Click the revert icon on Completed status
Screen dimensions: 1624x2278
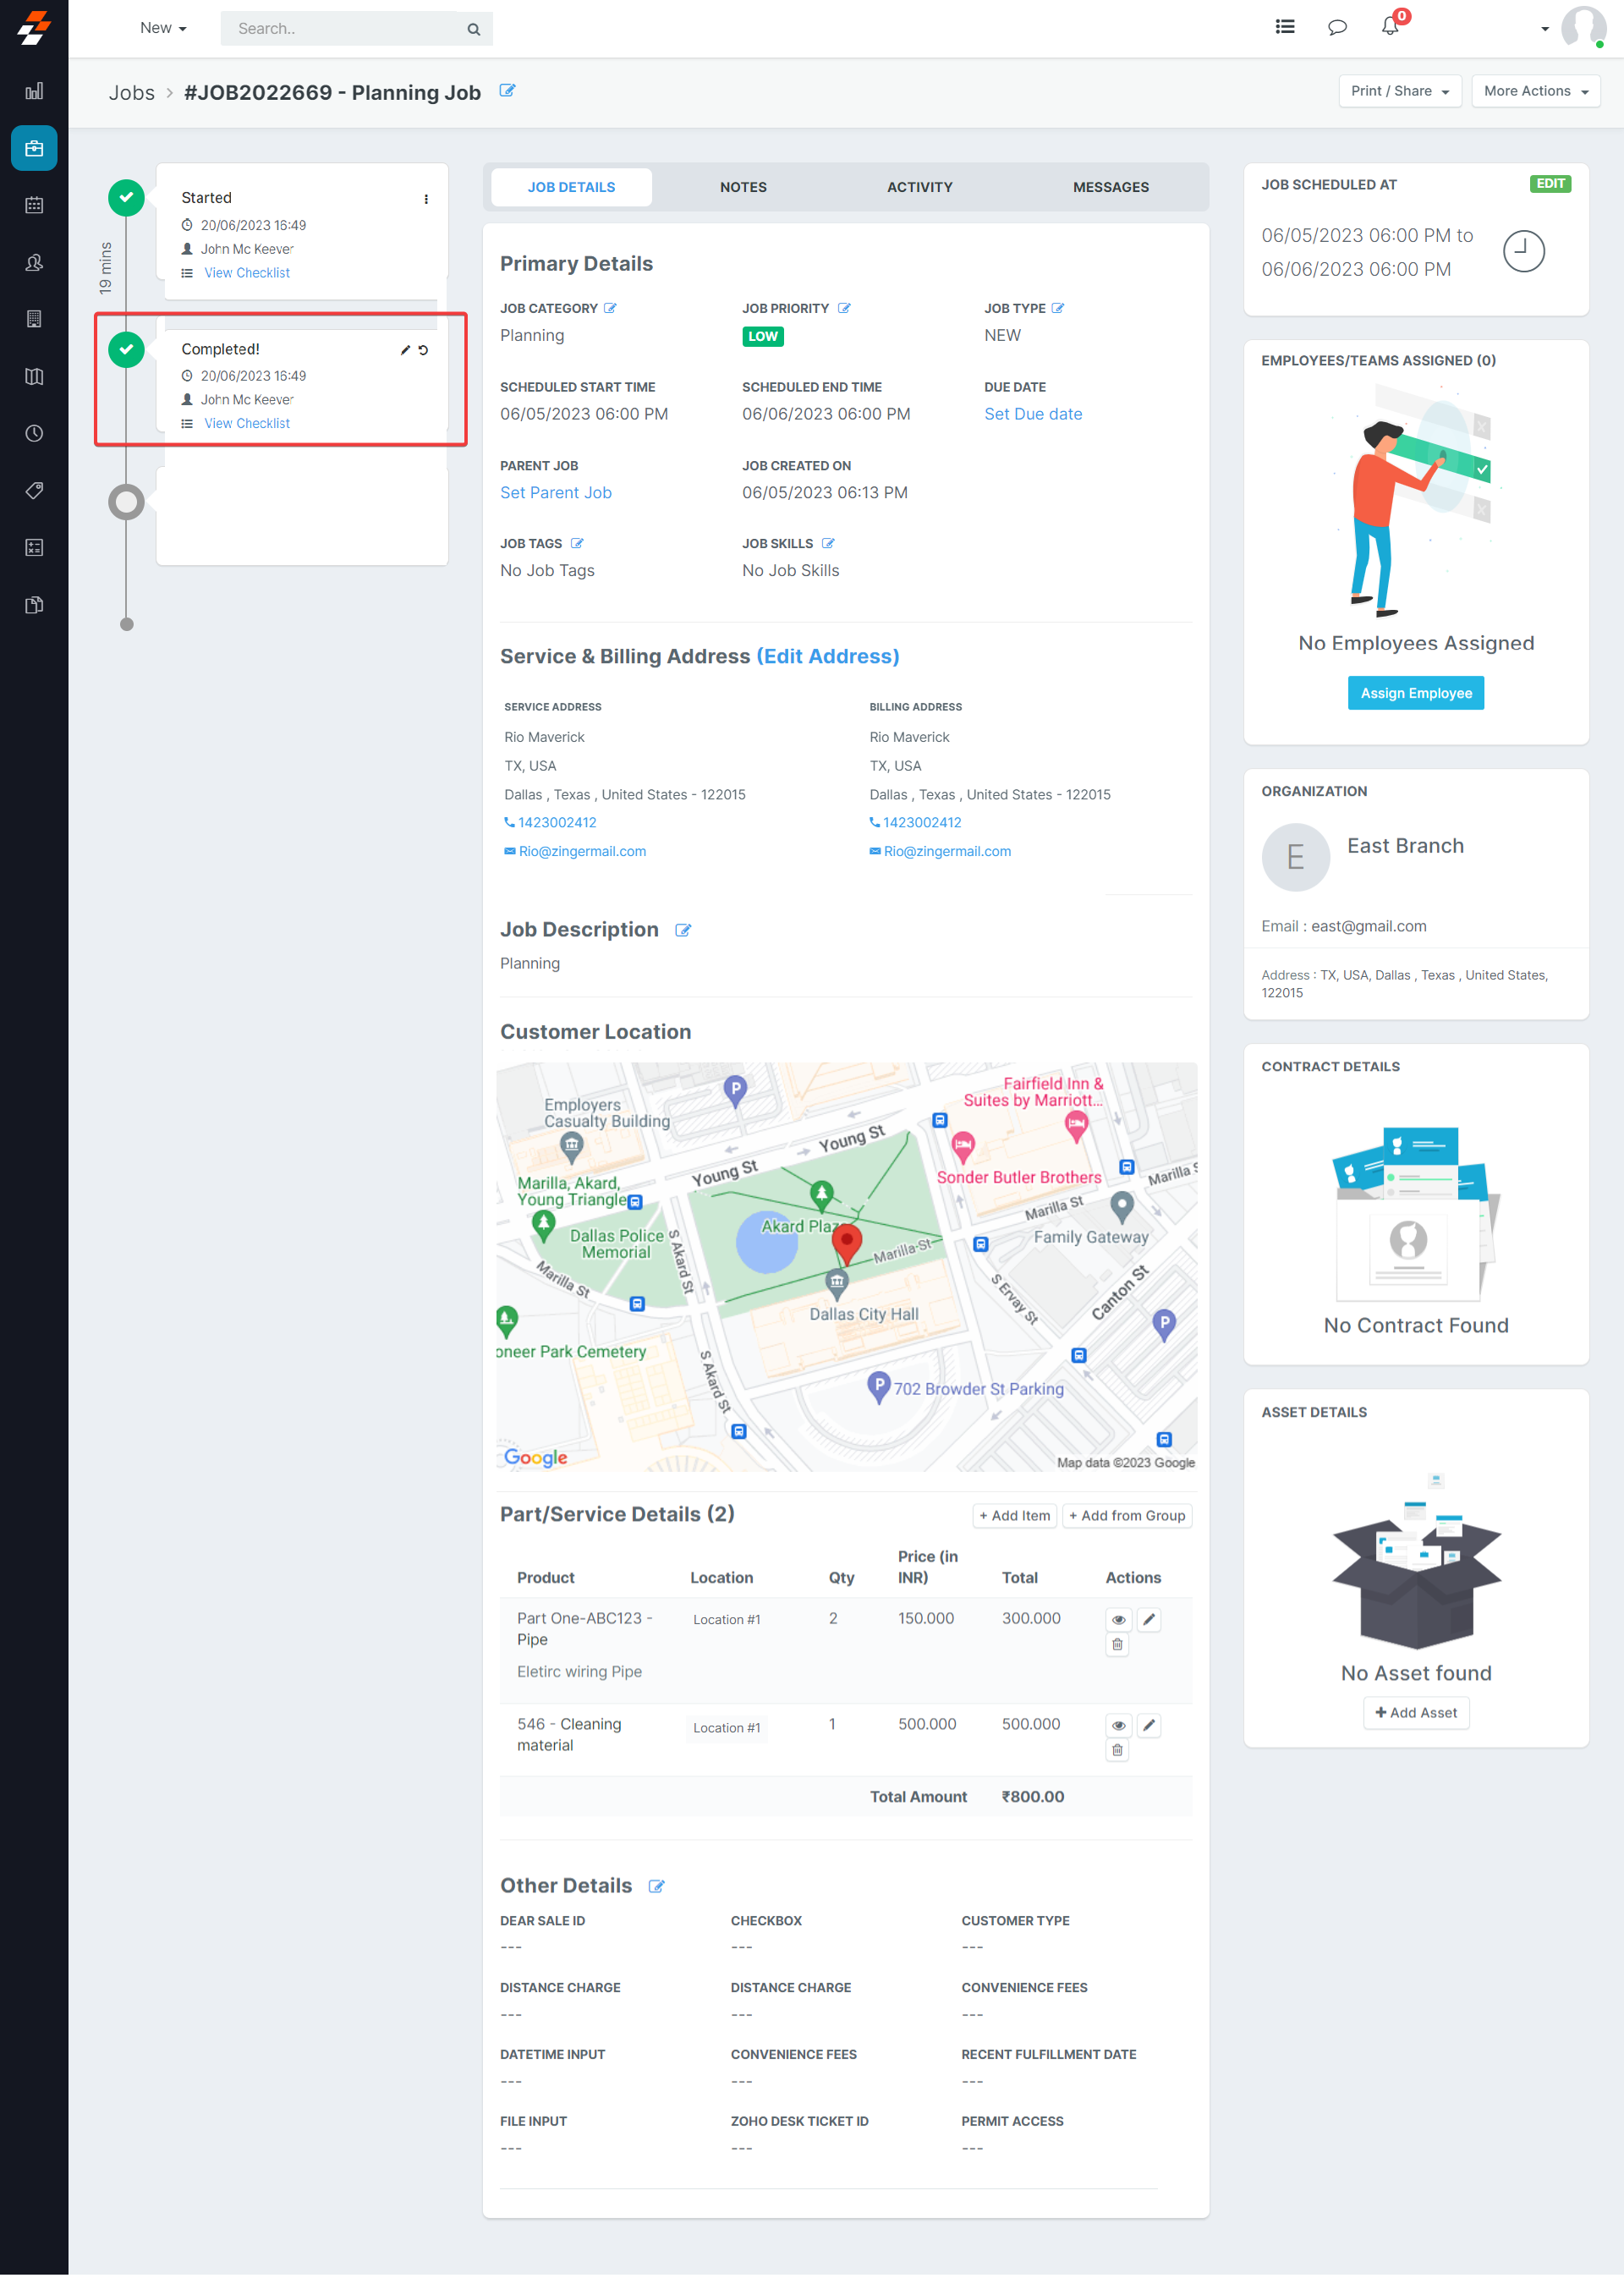click(x=424, y=350)
